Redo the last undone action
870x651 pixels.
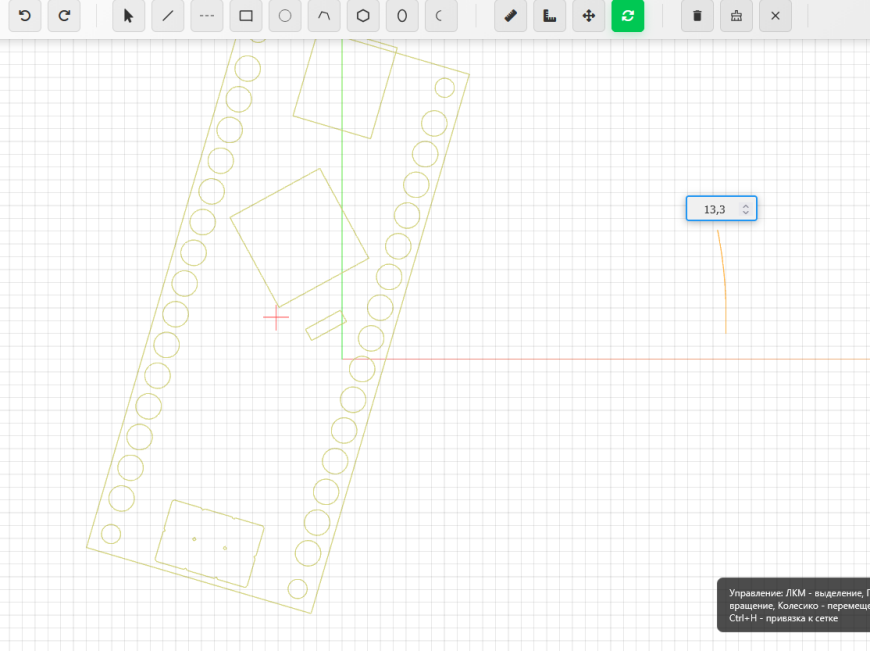click(x=64, y=16)
